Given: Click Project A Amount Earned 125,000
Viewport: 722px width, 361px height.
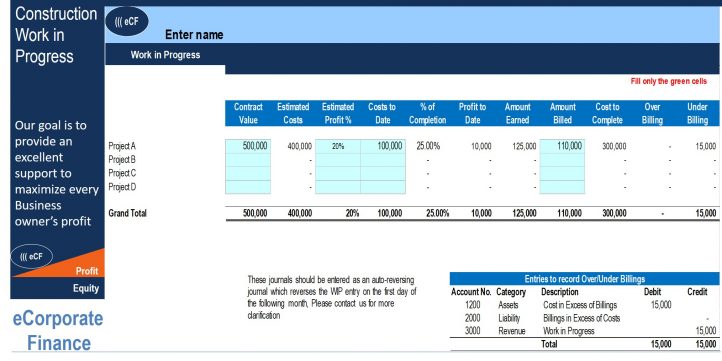Looking at the screenshot, I should pyautogui.click(x=524, y=147).
